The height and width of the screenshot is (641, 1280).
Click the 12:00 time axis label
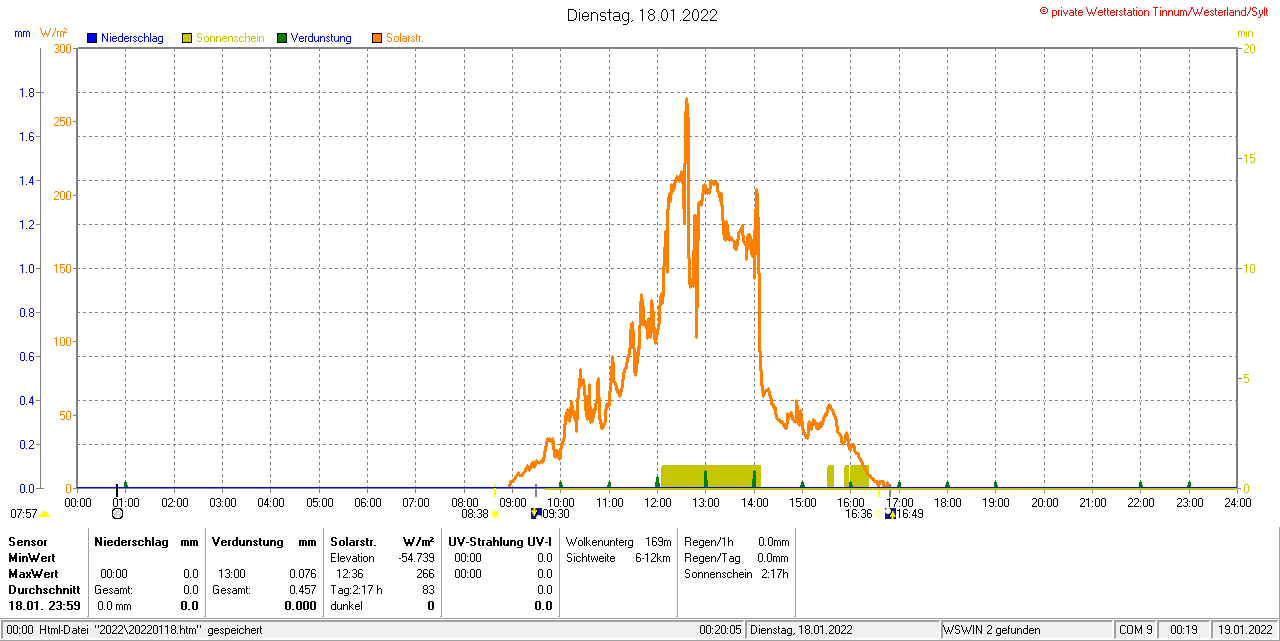658,502
